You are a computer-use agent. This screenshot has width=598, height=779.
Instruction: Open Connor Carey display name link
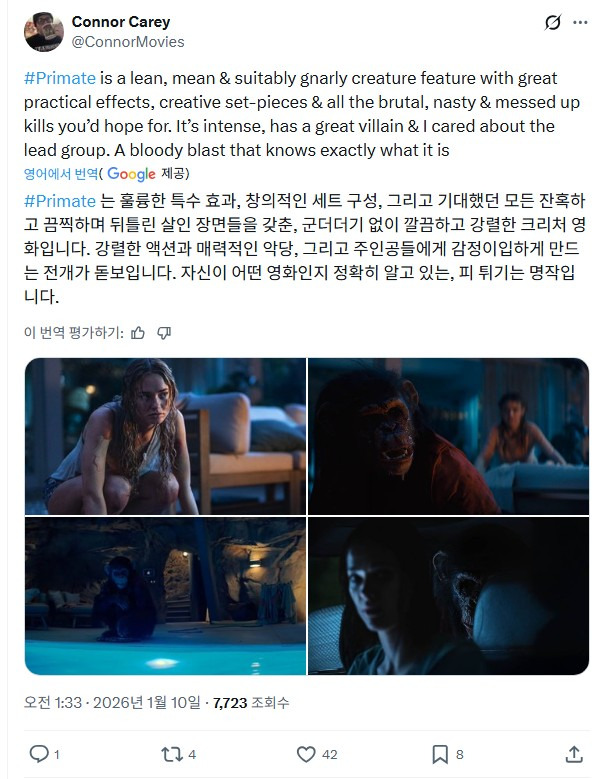coord(121,22)
